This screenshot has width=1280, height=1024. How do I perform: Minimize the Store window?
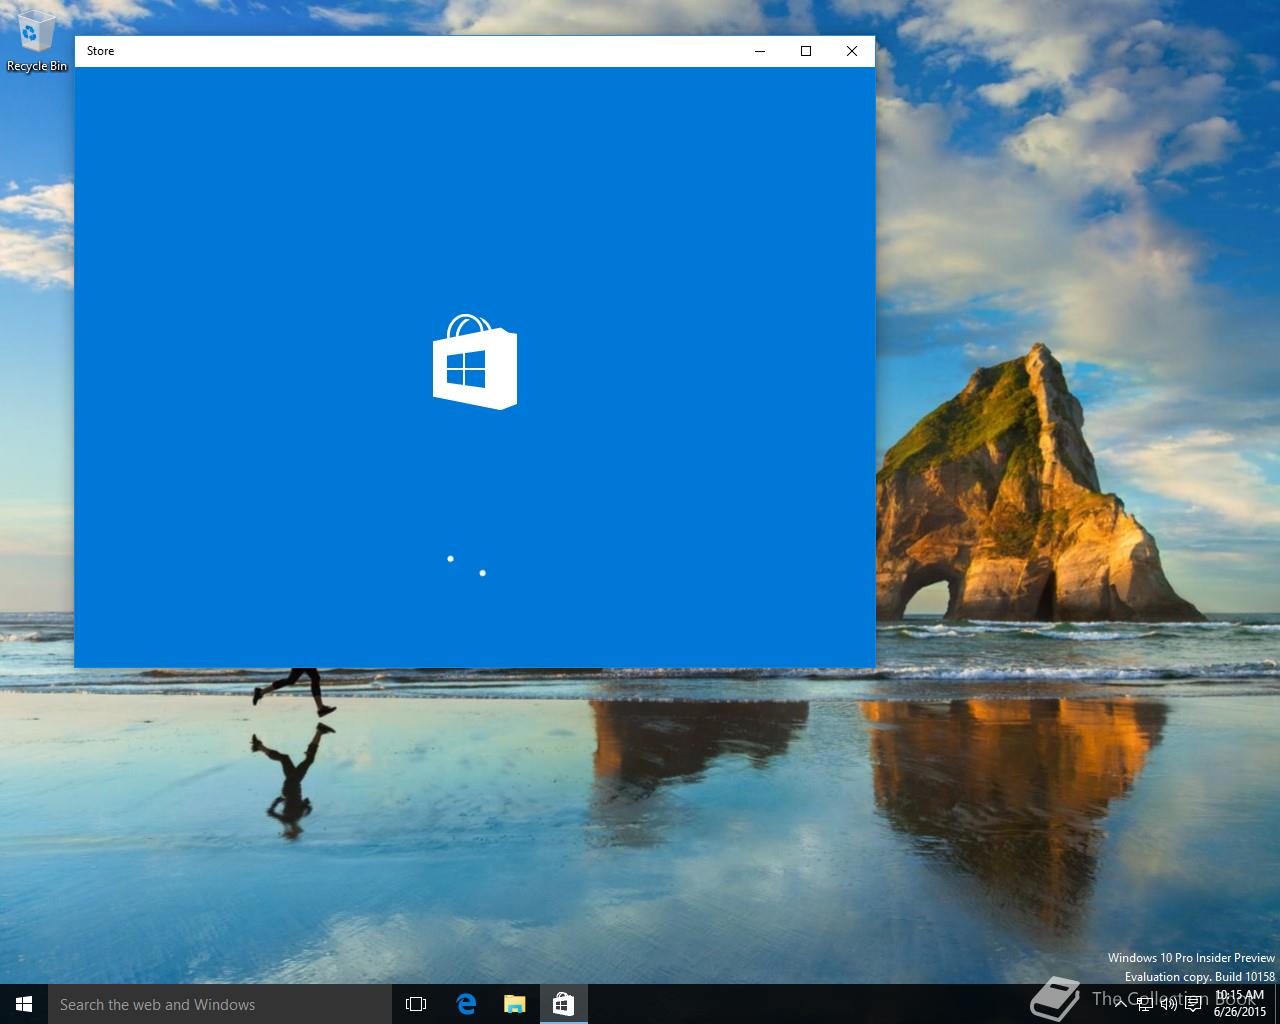pyautogui.click(x=760, y=51)
